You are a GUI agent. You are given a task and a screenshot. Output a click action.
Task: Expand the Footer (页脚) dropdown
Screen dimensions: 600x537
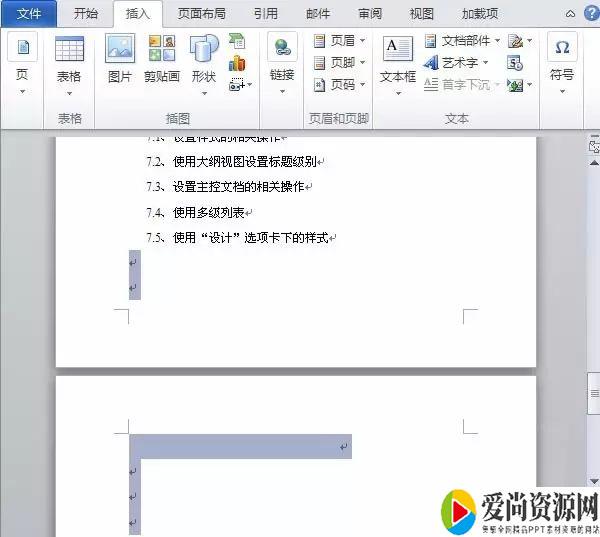click(340, 63)
